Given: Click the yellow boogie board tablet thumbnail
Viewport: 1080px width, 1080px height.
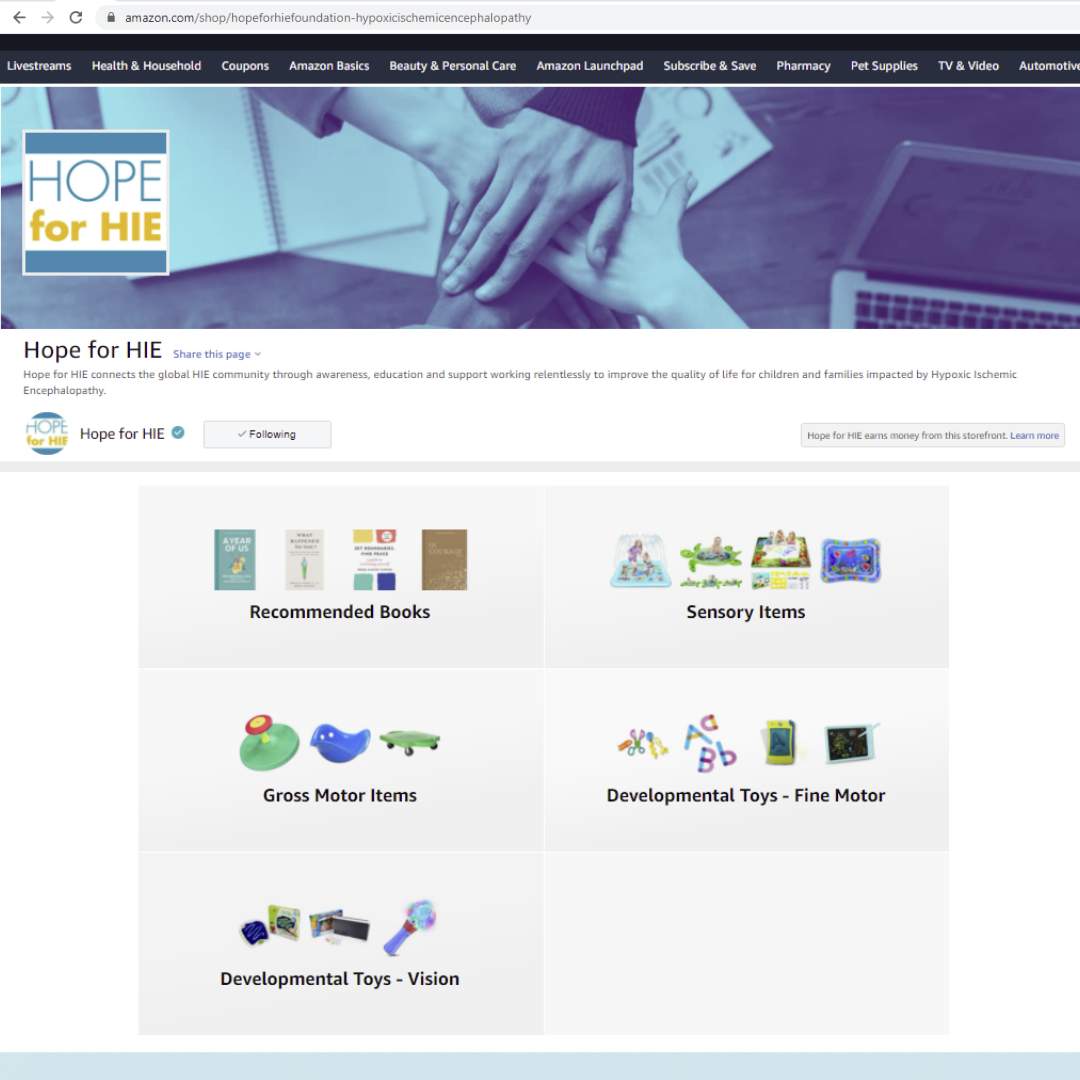Looking at the screenshot, I should point(780,742).
